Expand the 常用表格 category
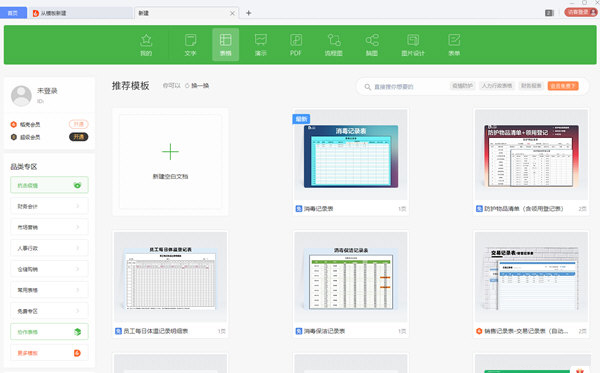This screenshot has height=373, width=600. (49, 290)
